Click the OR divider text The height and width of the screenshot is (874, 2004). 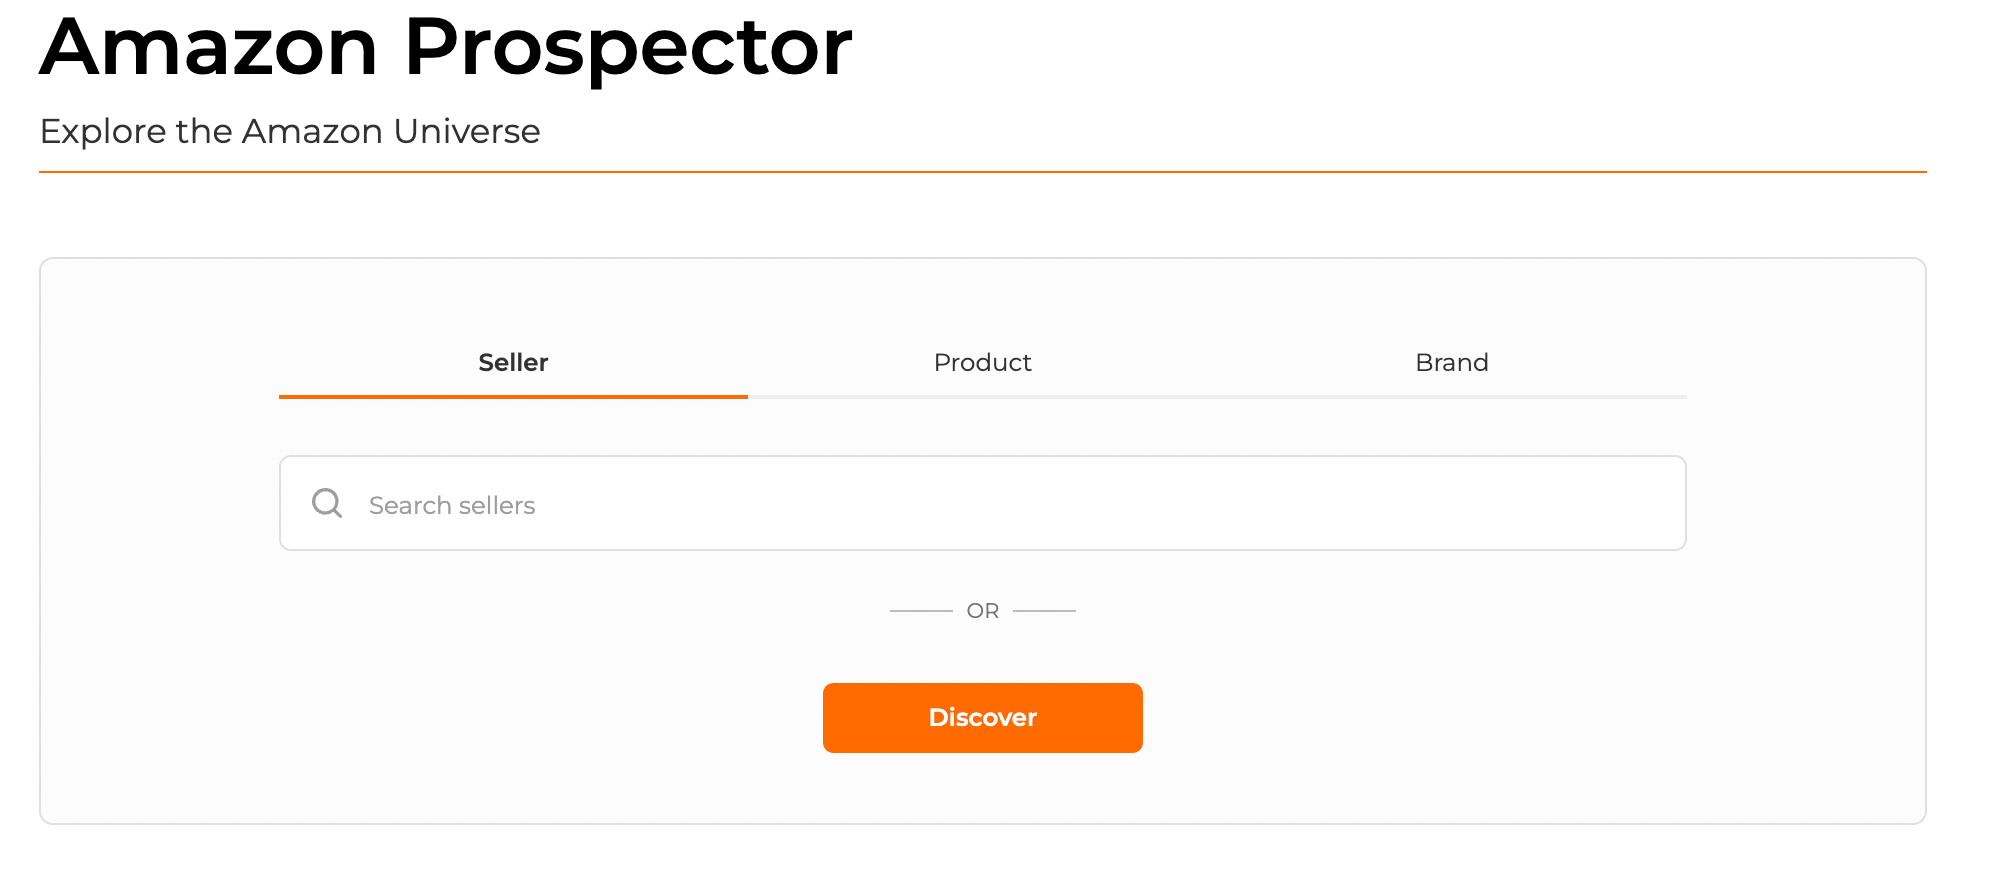[x=982, y=611]
